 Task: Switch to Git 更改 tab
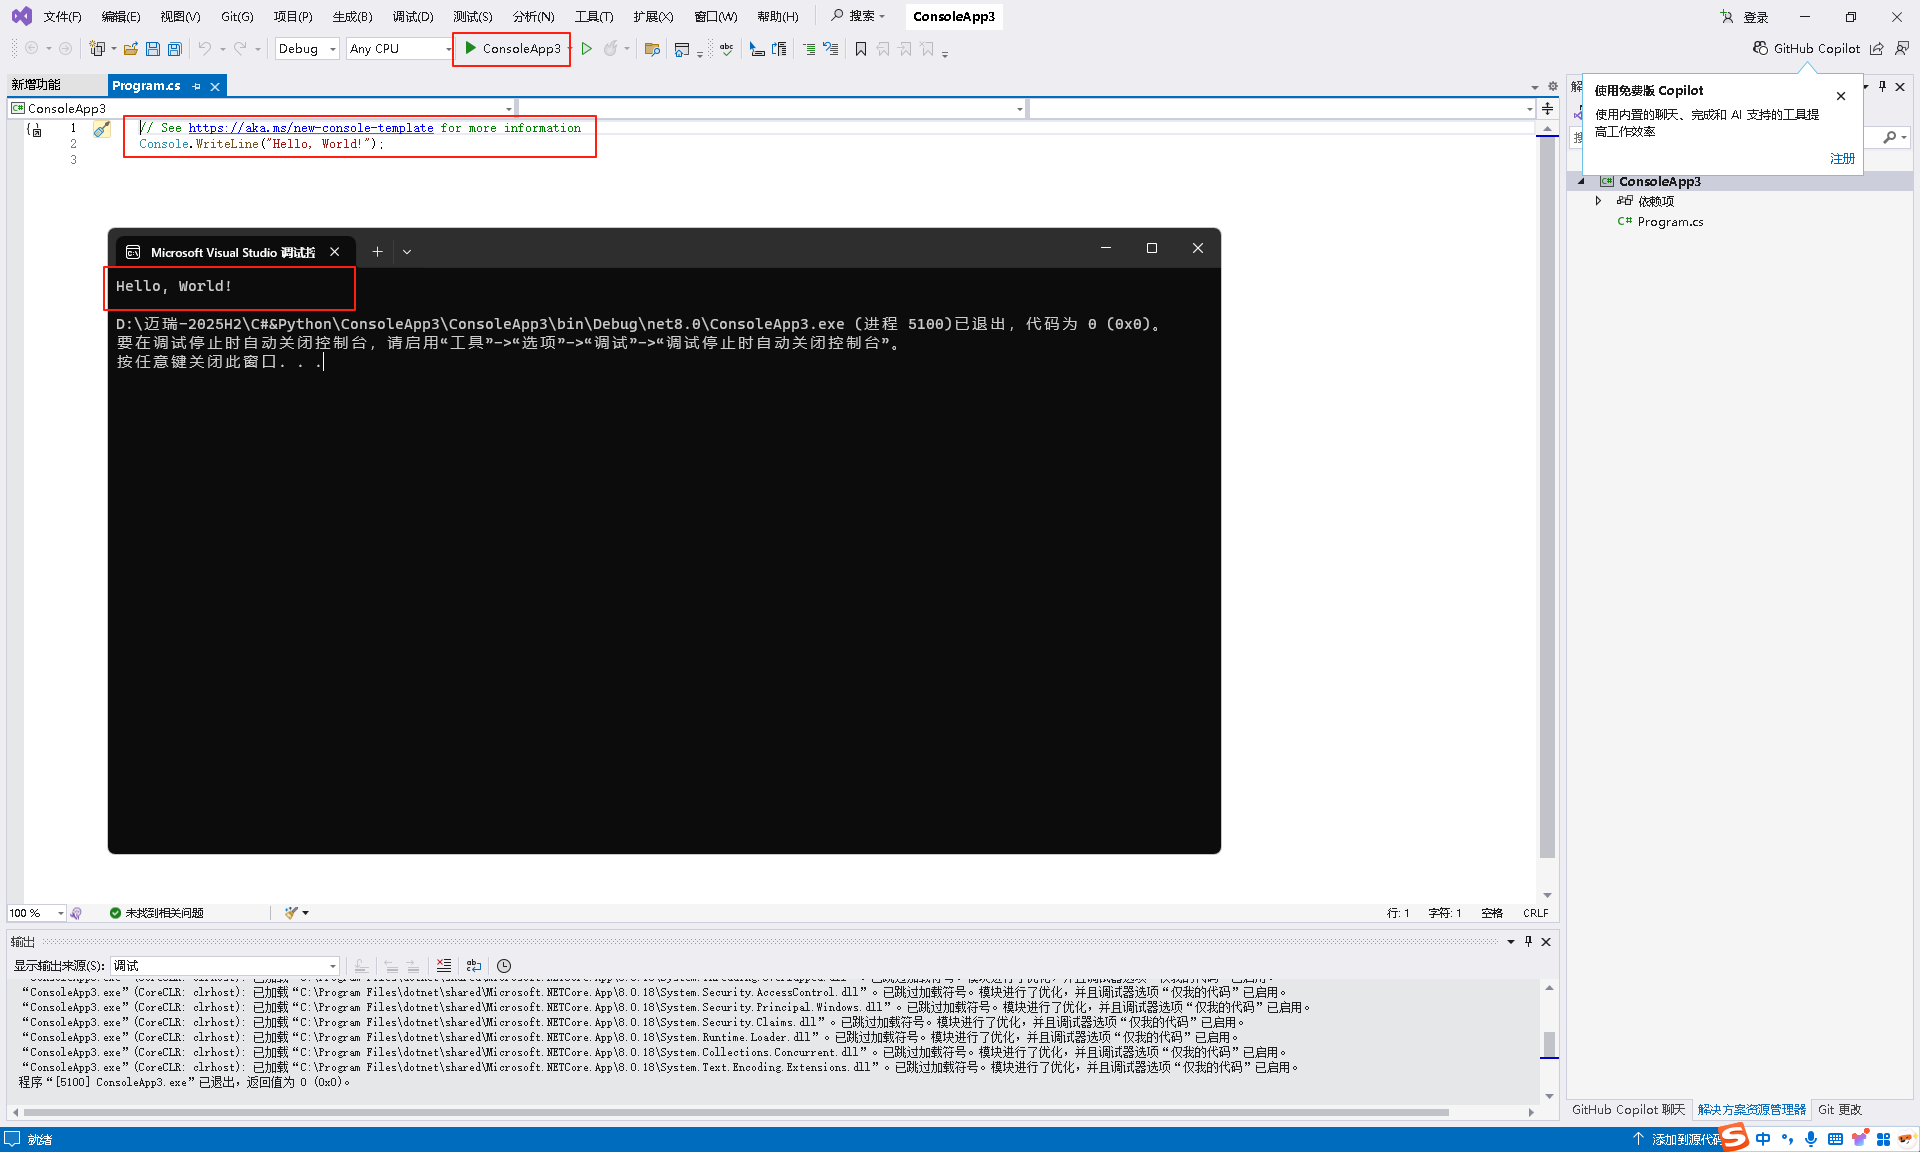(1840, 1110)
